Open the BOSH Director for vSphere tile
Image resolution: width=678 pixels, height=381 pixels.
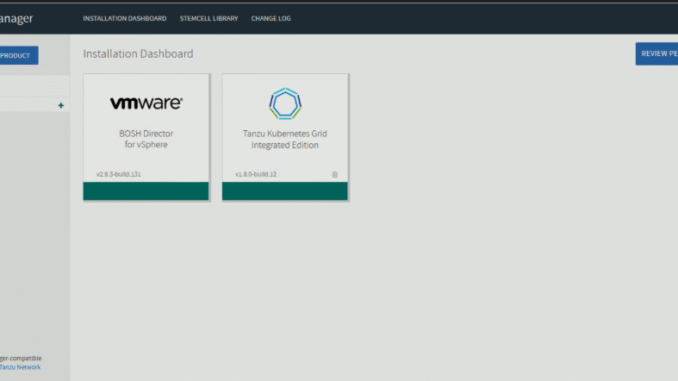146,137
